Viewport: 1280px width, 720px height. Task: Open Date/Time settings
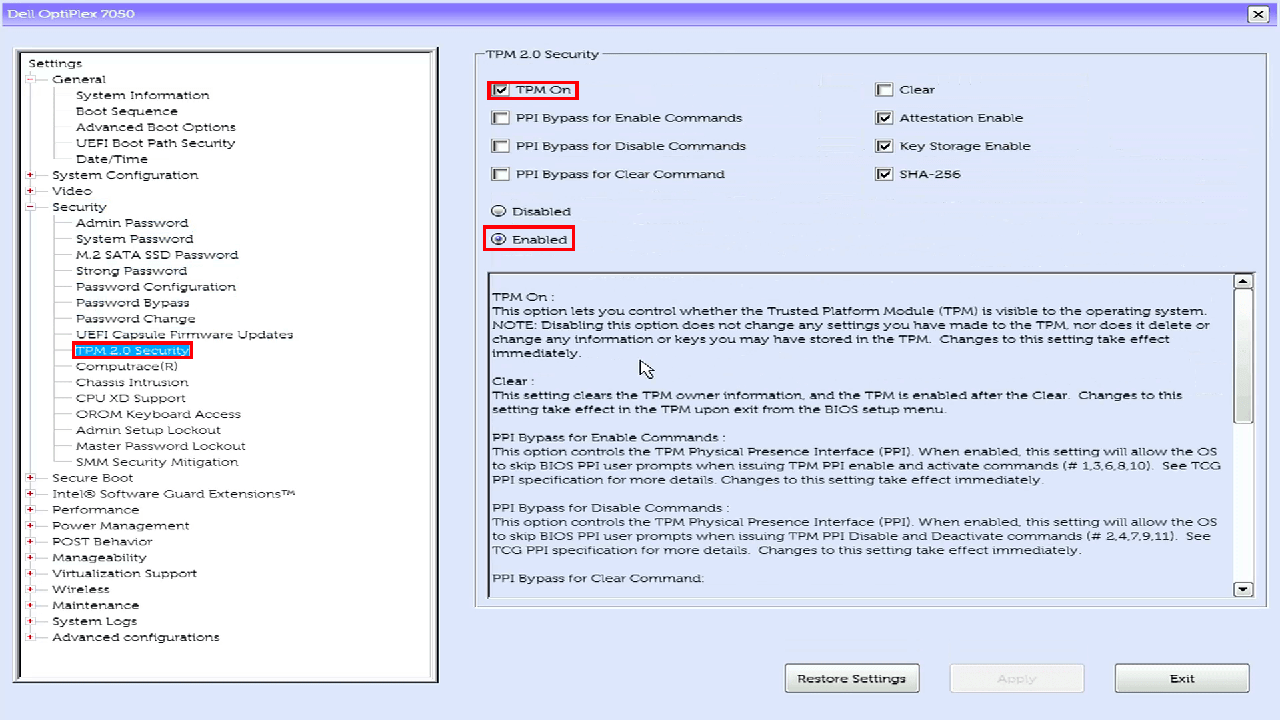[112, 159]
